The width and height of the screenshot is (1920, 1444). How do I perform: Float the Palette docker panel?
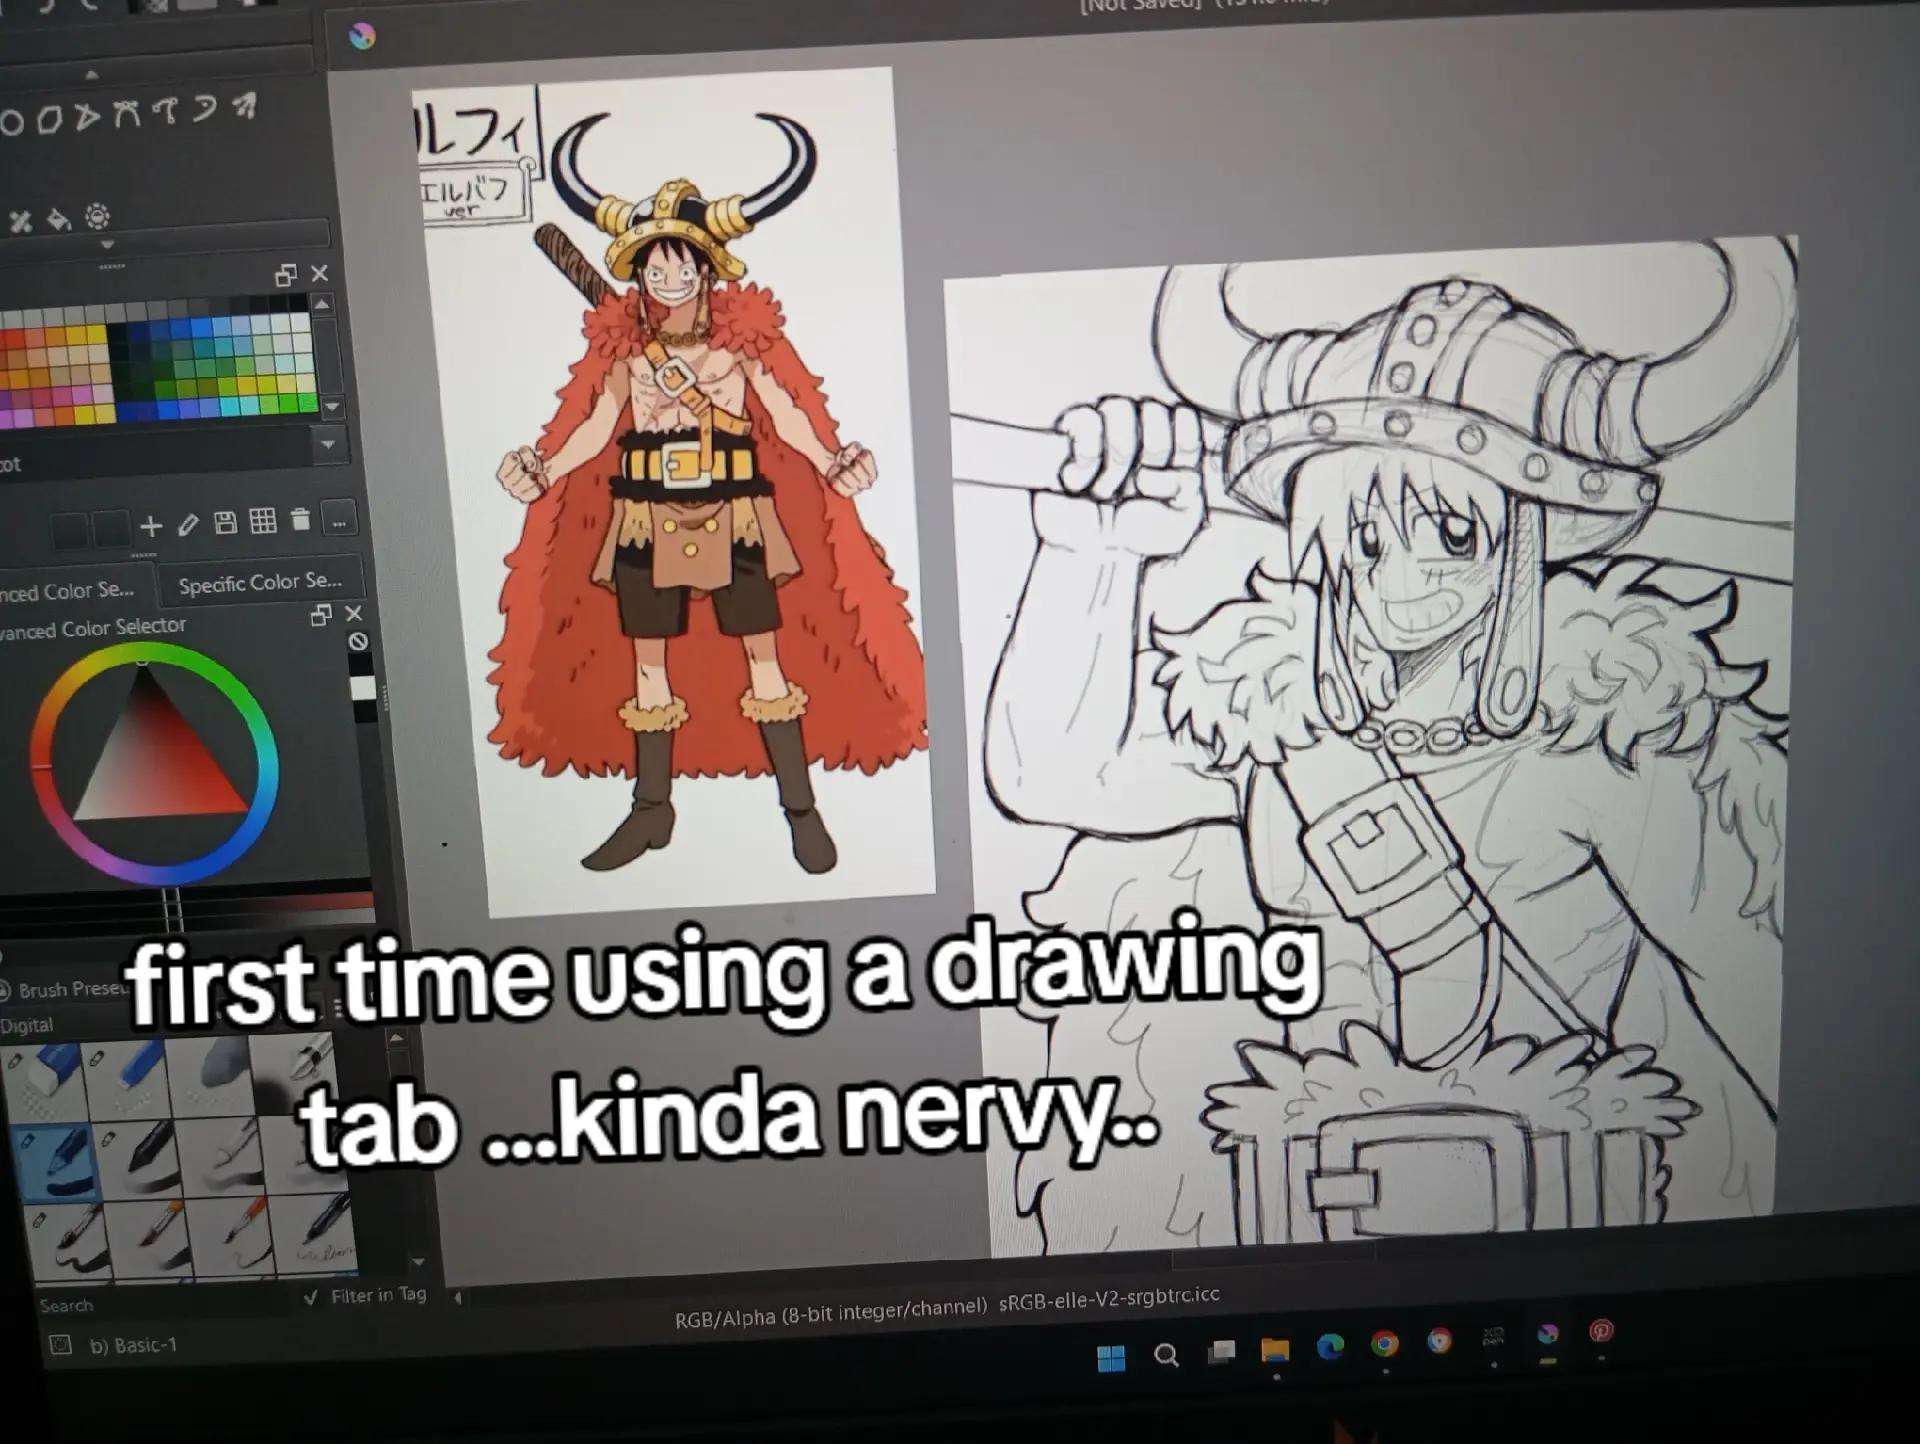tap(286, 275)
